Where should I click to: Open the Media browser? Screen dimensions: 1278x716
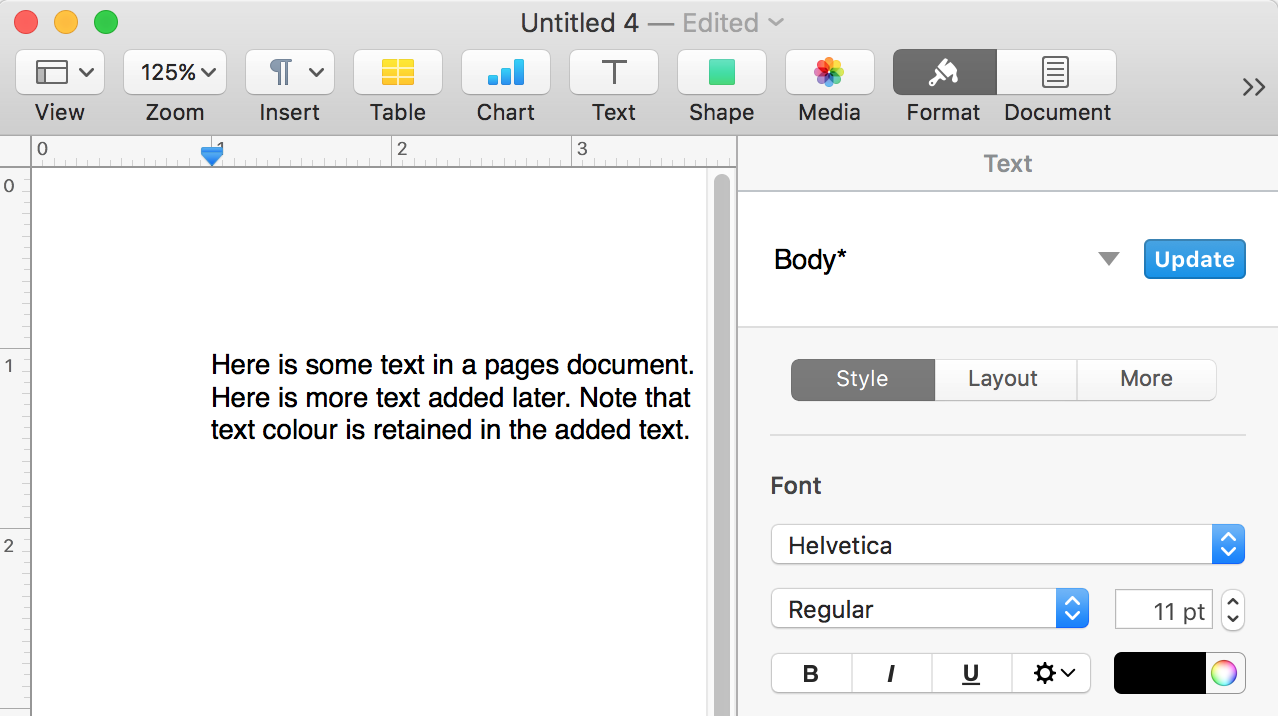[830, 72]
